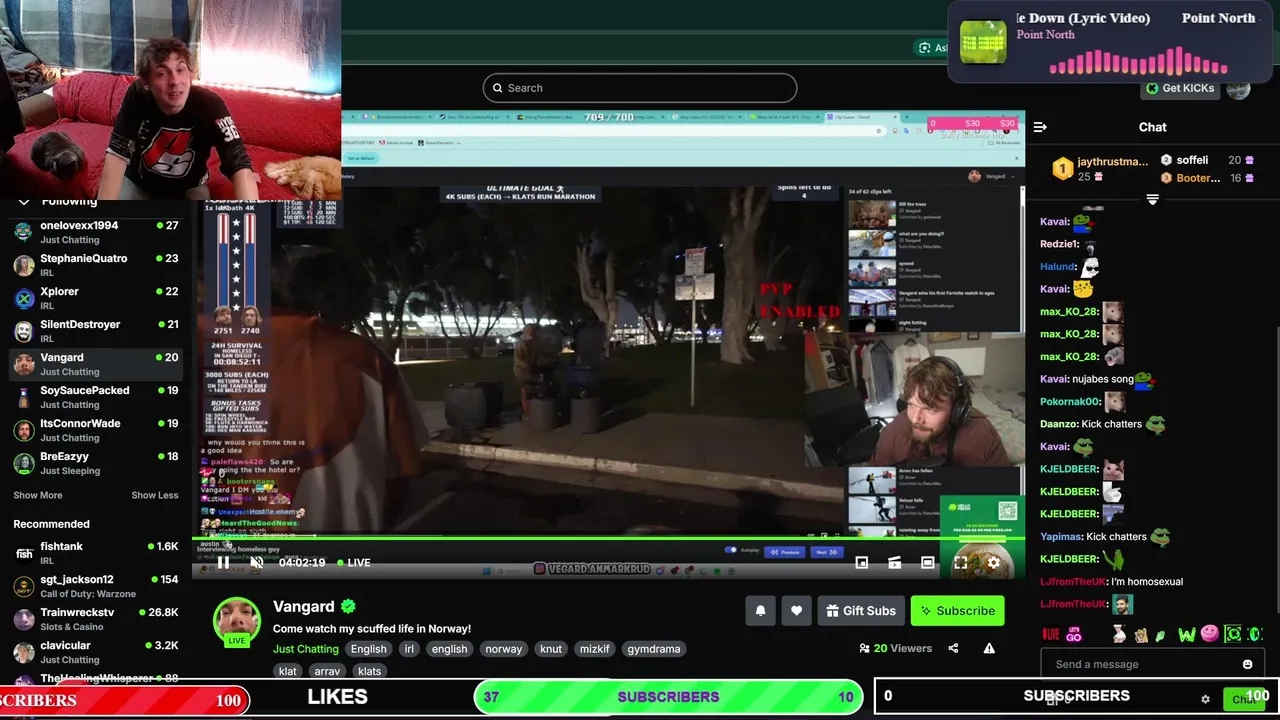The width and height of the screenshot is (1280, 720).
Task: Open the Trainwreckstv recommended channel
Action: (x=96, y=619)
